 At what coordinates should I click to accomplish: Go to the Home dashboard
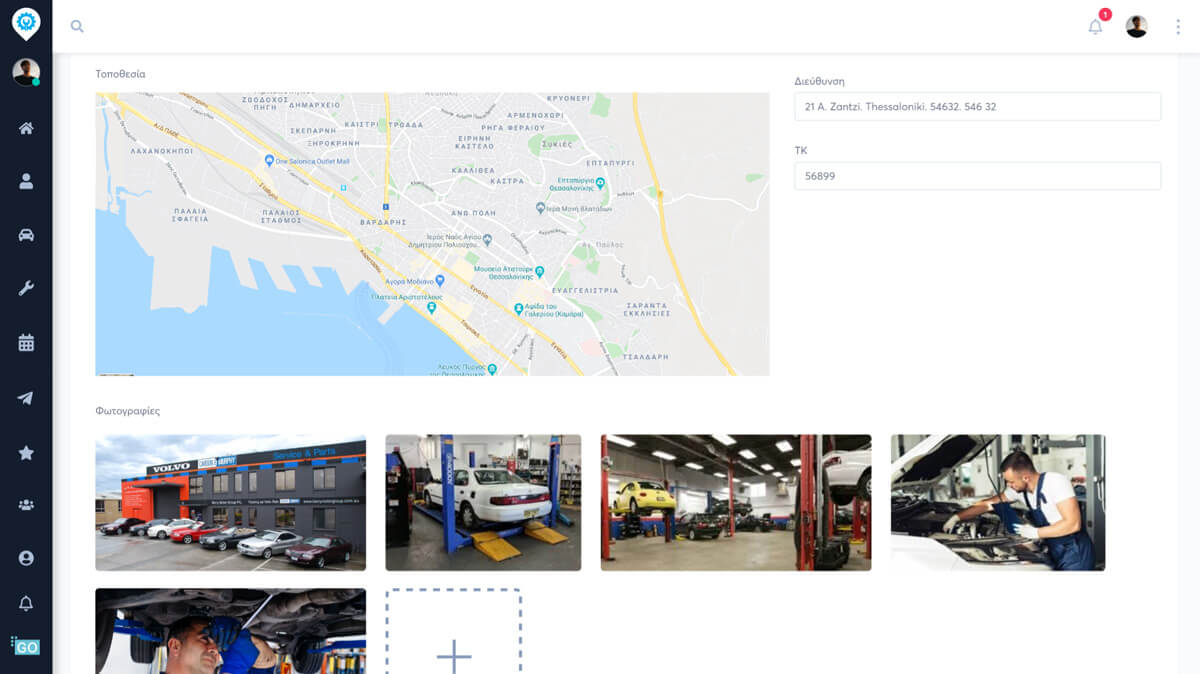27,127
